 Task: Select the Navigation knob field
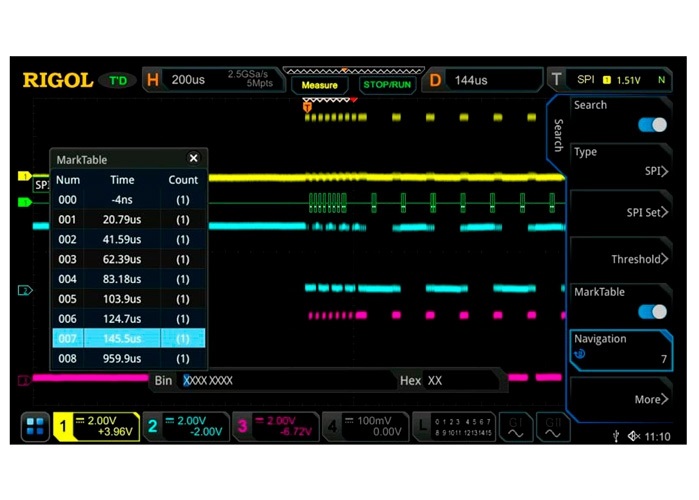[620, 347]
